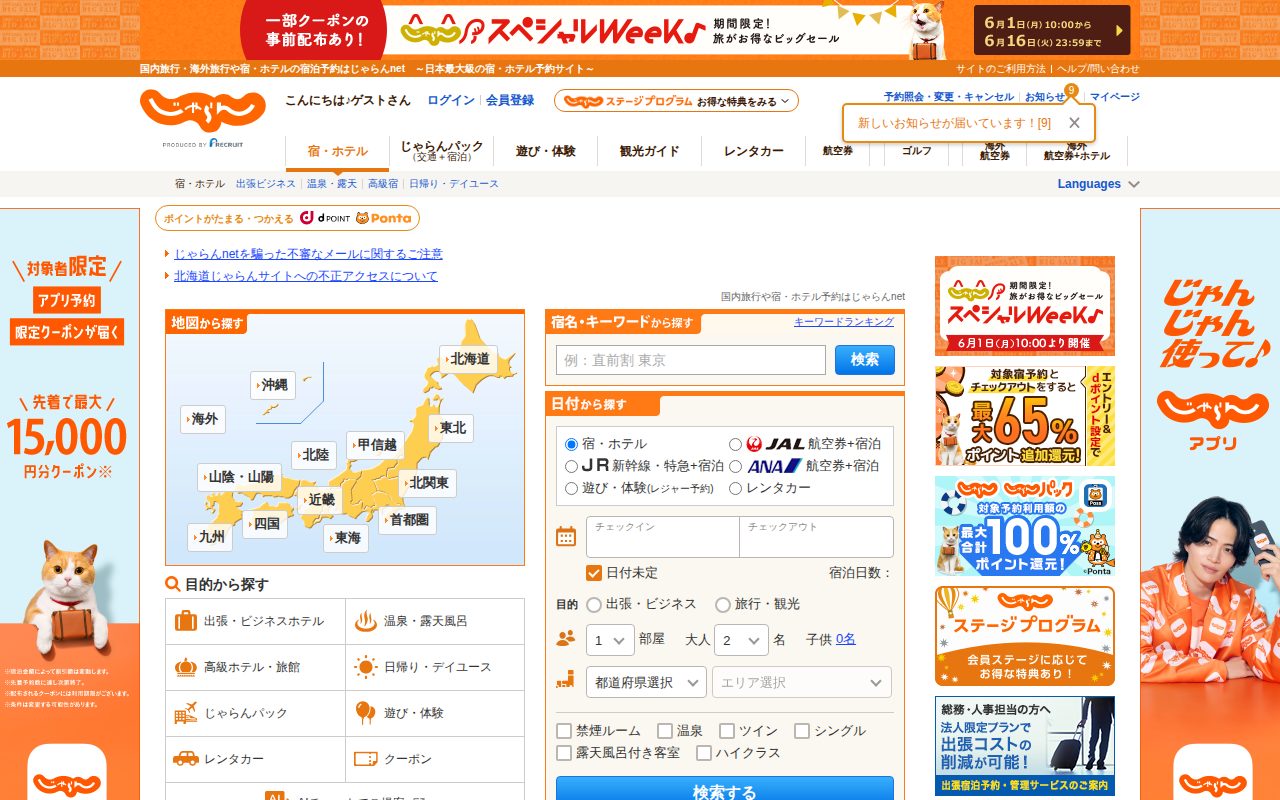Click the 検索する button
The height and width of the screenshot is (800, 1280).
click(725, 790)
